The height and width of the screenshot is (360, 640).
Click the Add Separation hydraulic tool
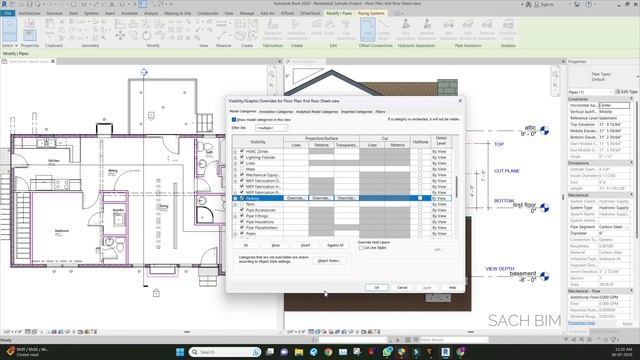pos(406,29)
